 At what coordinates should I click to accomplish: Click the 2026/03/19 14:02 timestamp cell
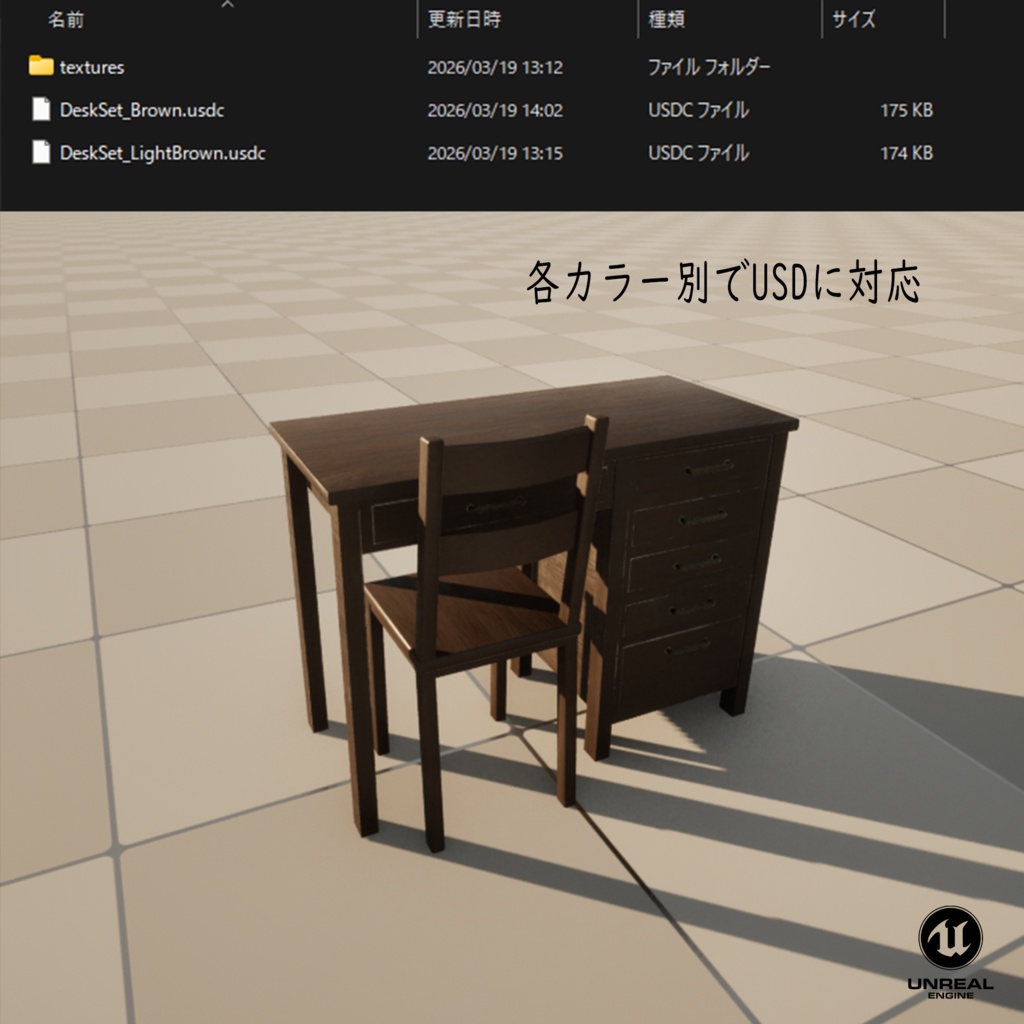495,111
